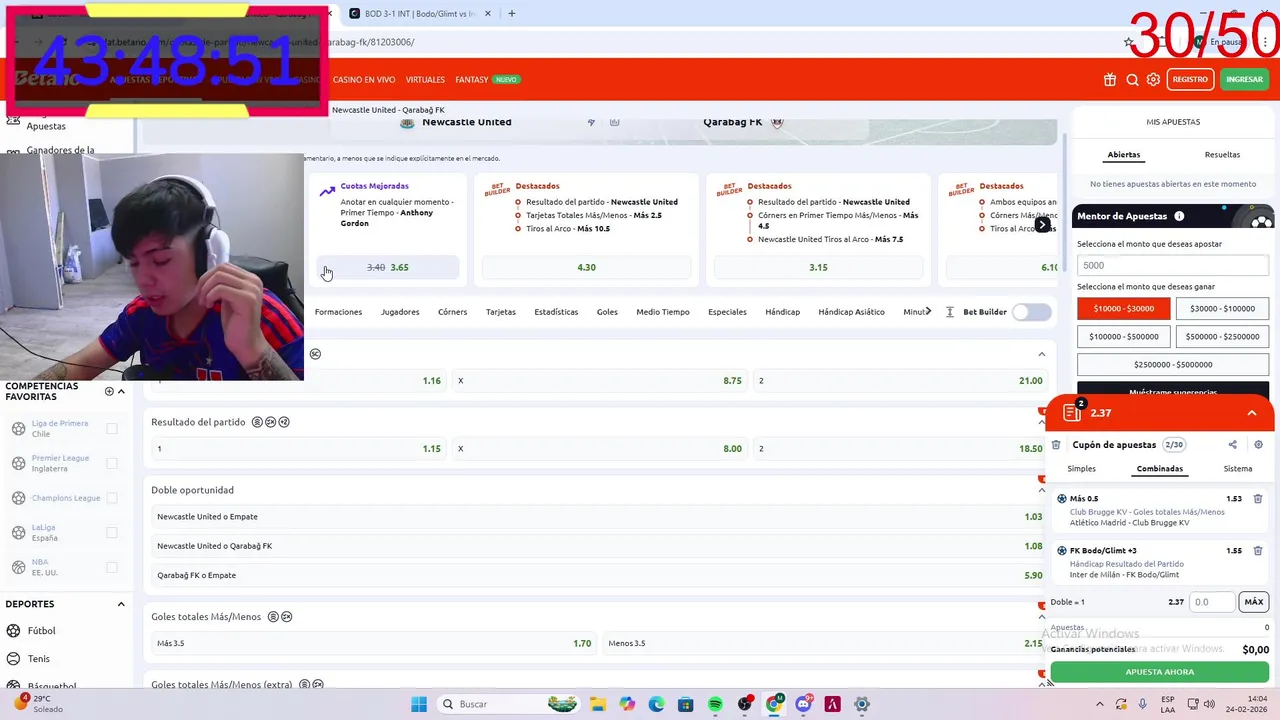Screen dimensions: 1280x720
Task: Collapse the Deportes section in sidebar
Action: coord(121,604)
